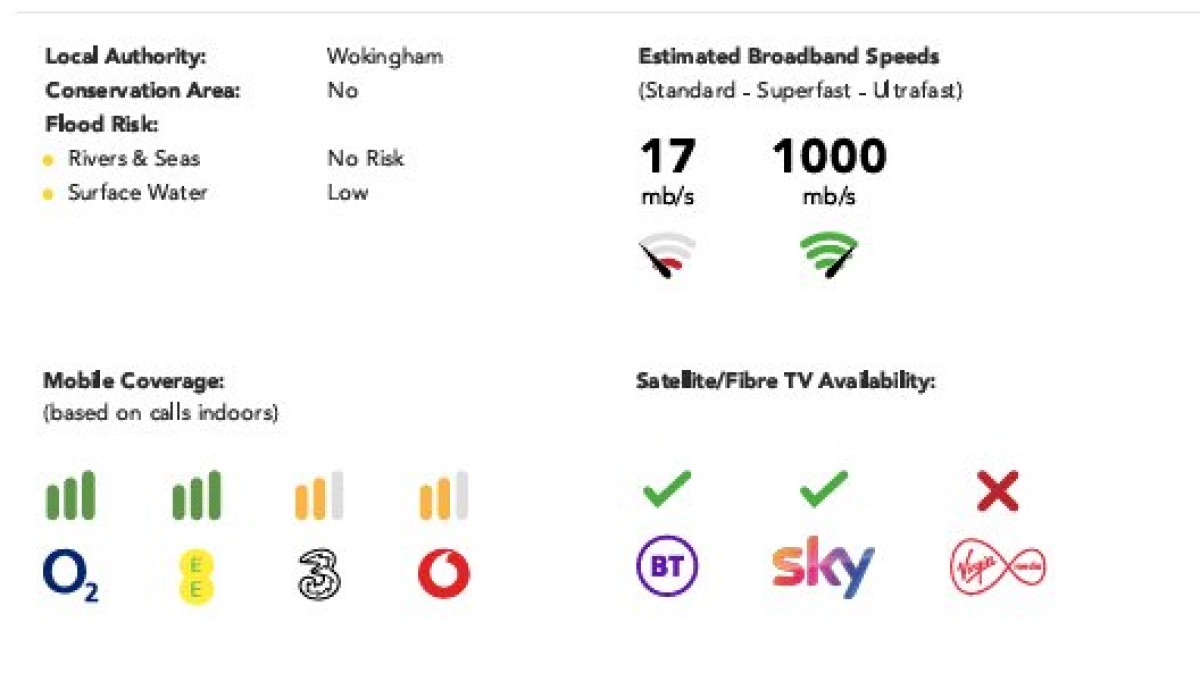Screen dimensions: 1200x690
Task: Click the orange signal bars above Vodafone
Action: [444, 495]
